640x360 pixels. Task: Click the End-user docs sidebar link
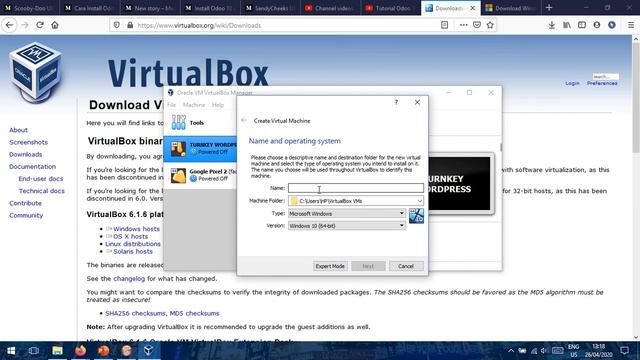41,179
